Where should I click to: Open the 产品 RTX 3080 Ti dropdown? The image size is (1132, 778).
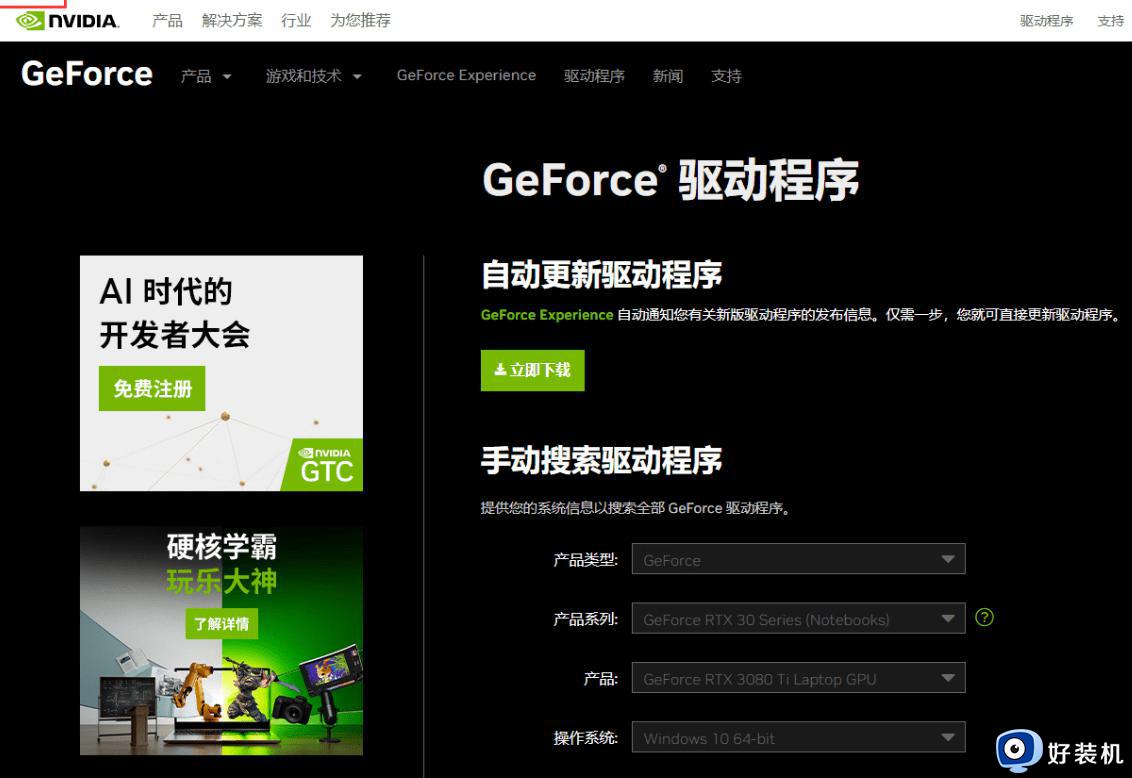(798, 678)
